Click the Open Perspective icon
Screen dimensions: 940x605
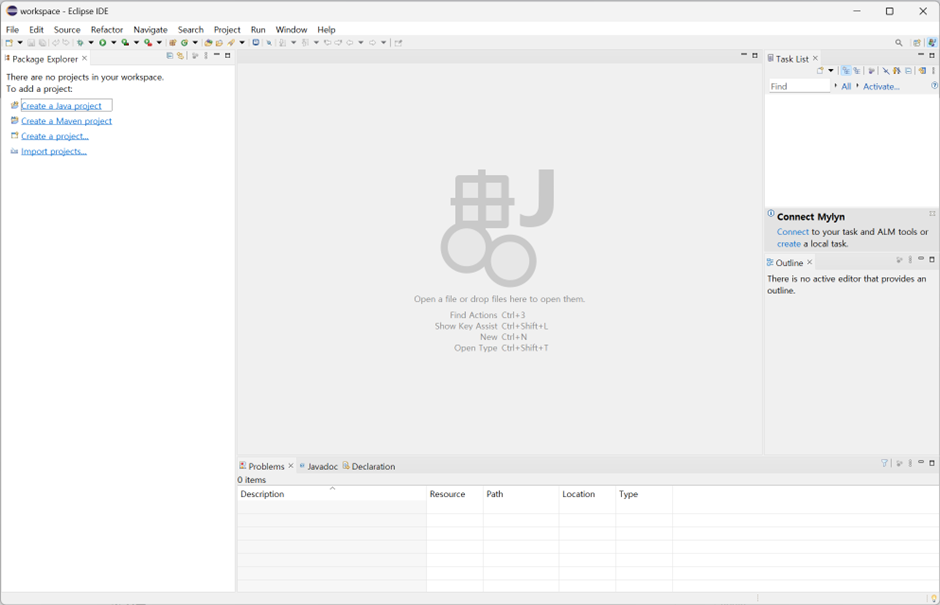coord(917,43)
